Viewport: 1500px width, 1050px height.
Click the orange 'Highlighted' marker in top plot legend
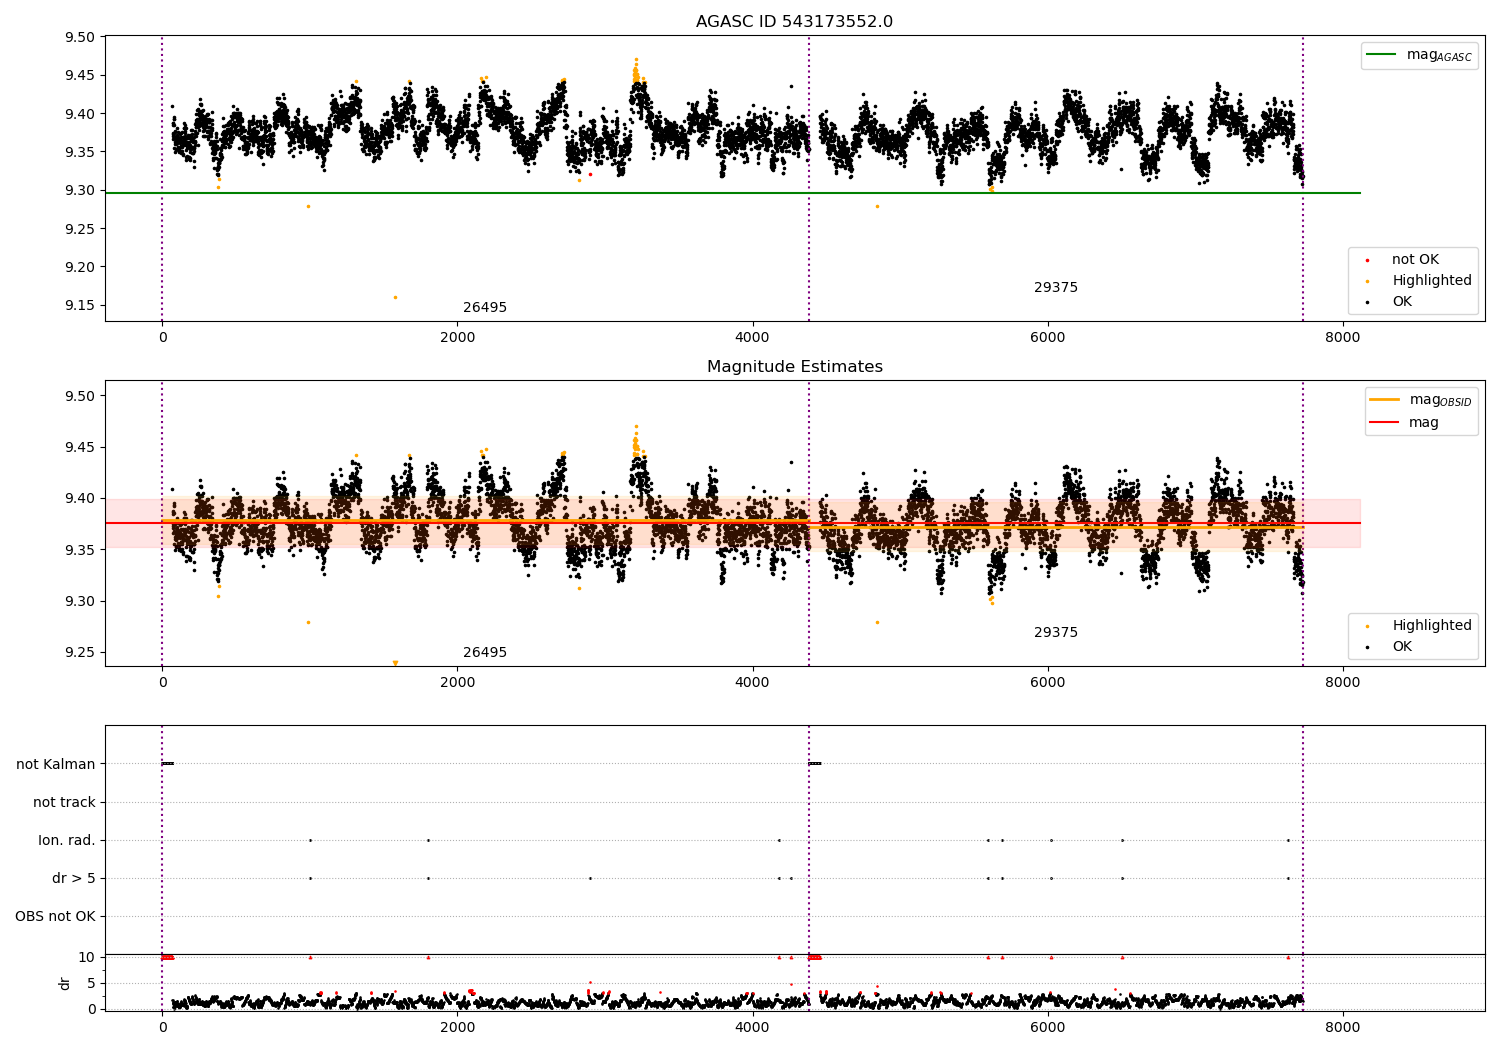pos(1368,281)
